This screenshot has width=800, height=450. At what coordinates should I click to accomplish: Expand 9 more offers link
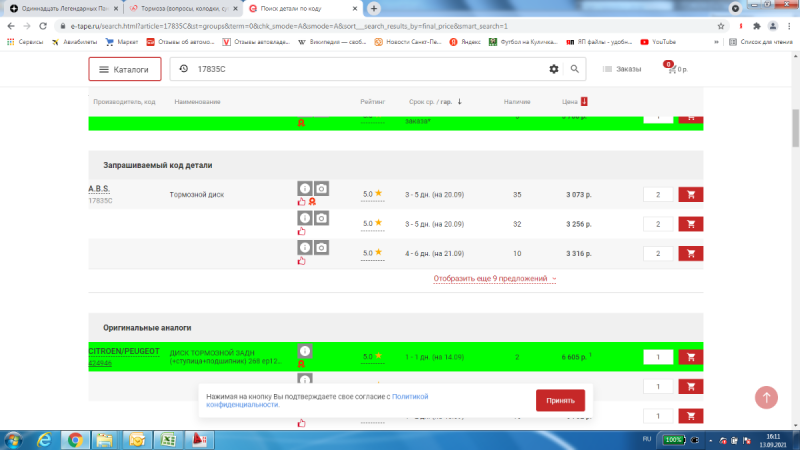(494, 278)
